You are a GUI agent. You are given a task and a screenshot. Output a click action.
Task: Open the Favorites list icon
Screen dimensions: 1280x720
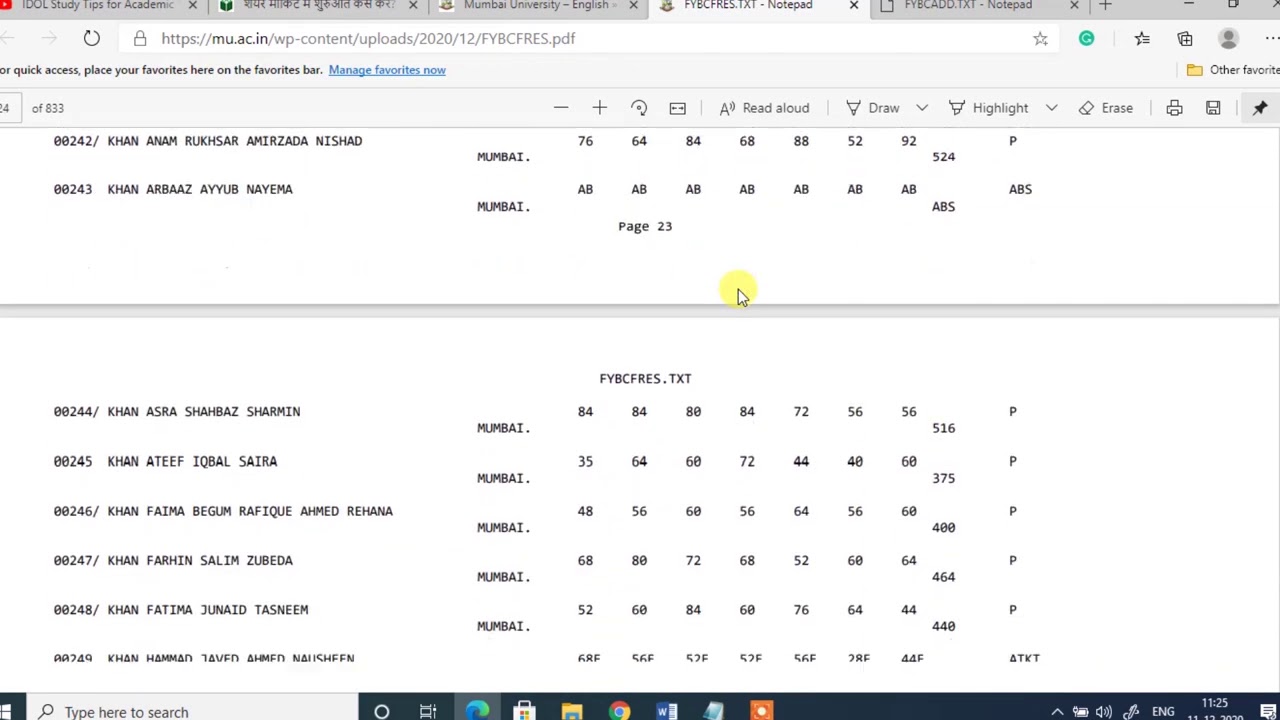click(x=1142, y=38)
